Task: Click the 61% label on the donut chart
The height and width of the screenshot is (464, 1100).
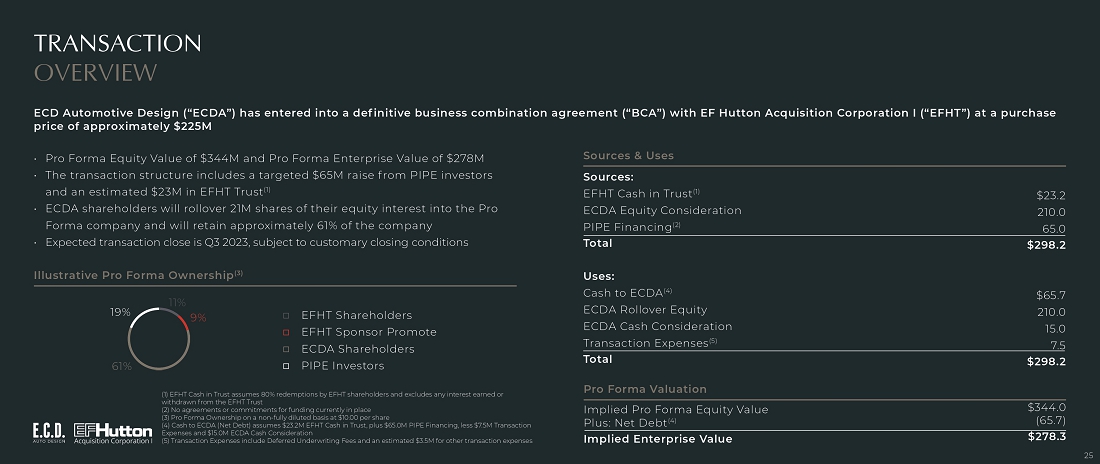Action: coord(121,366)
